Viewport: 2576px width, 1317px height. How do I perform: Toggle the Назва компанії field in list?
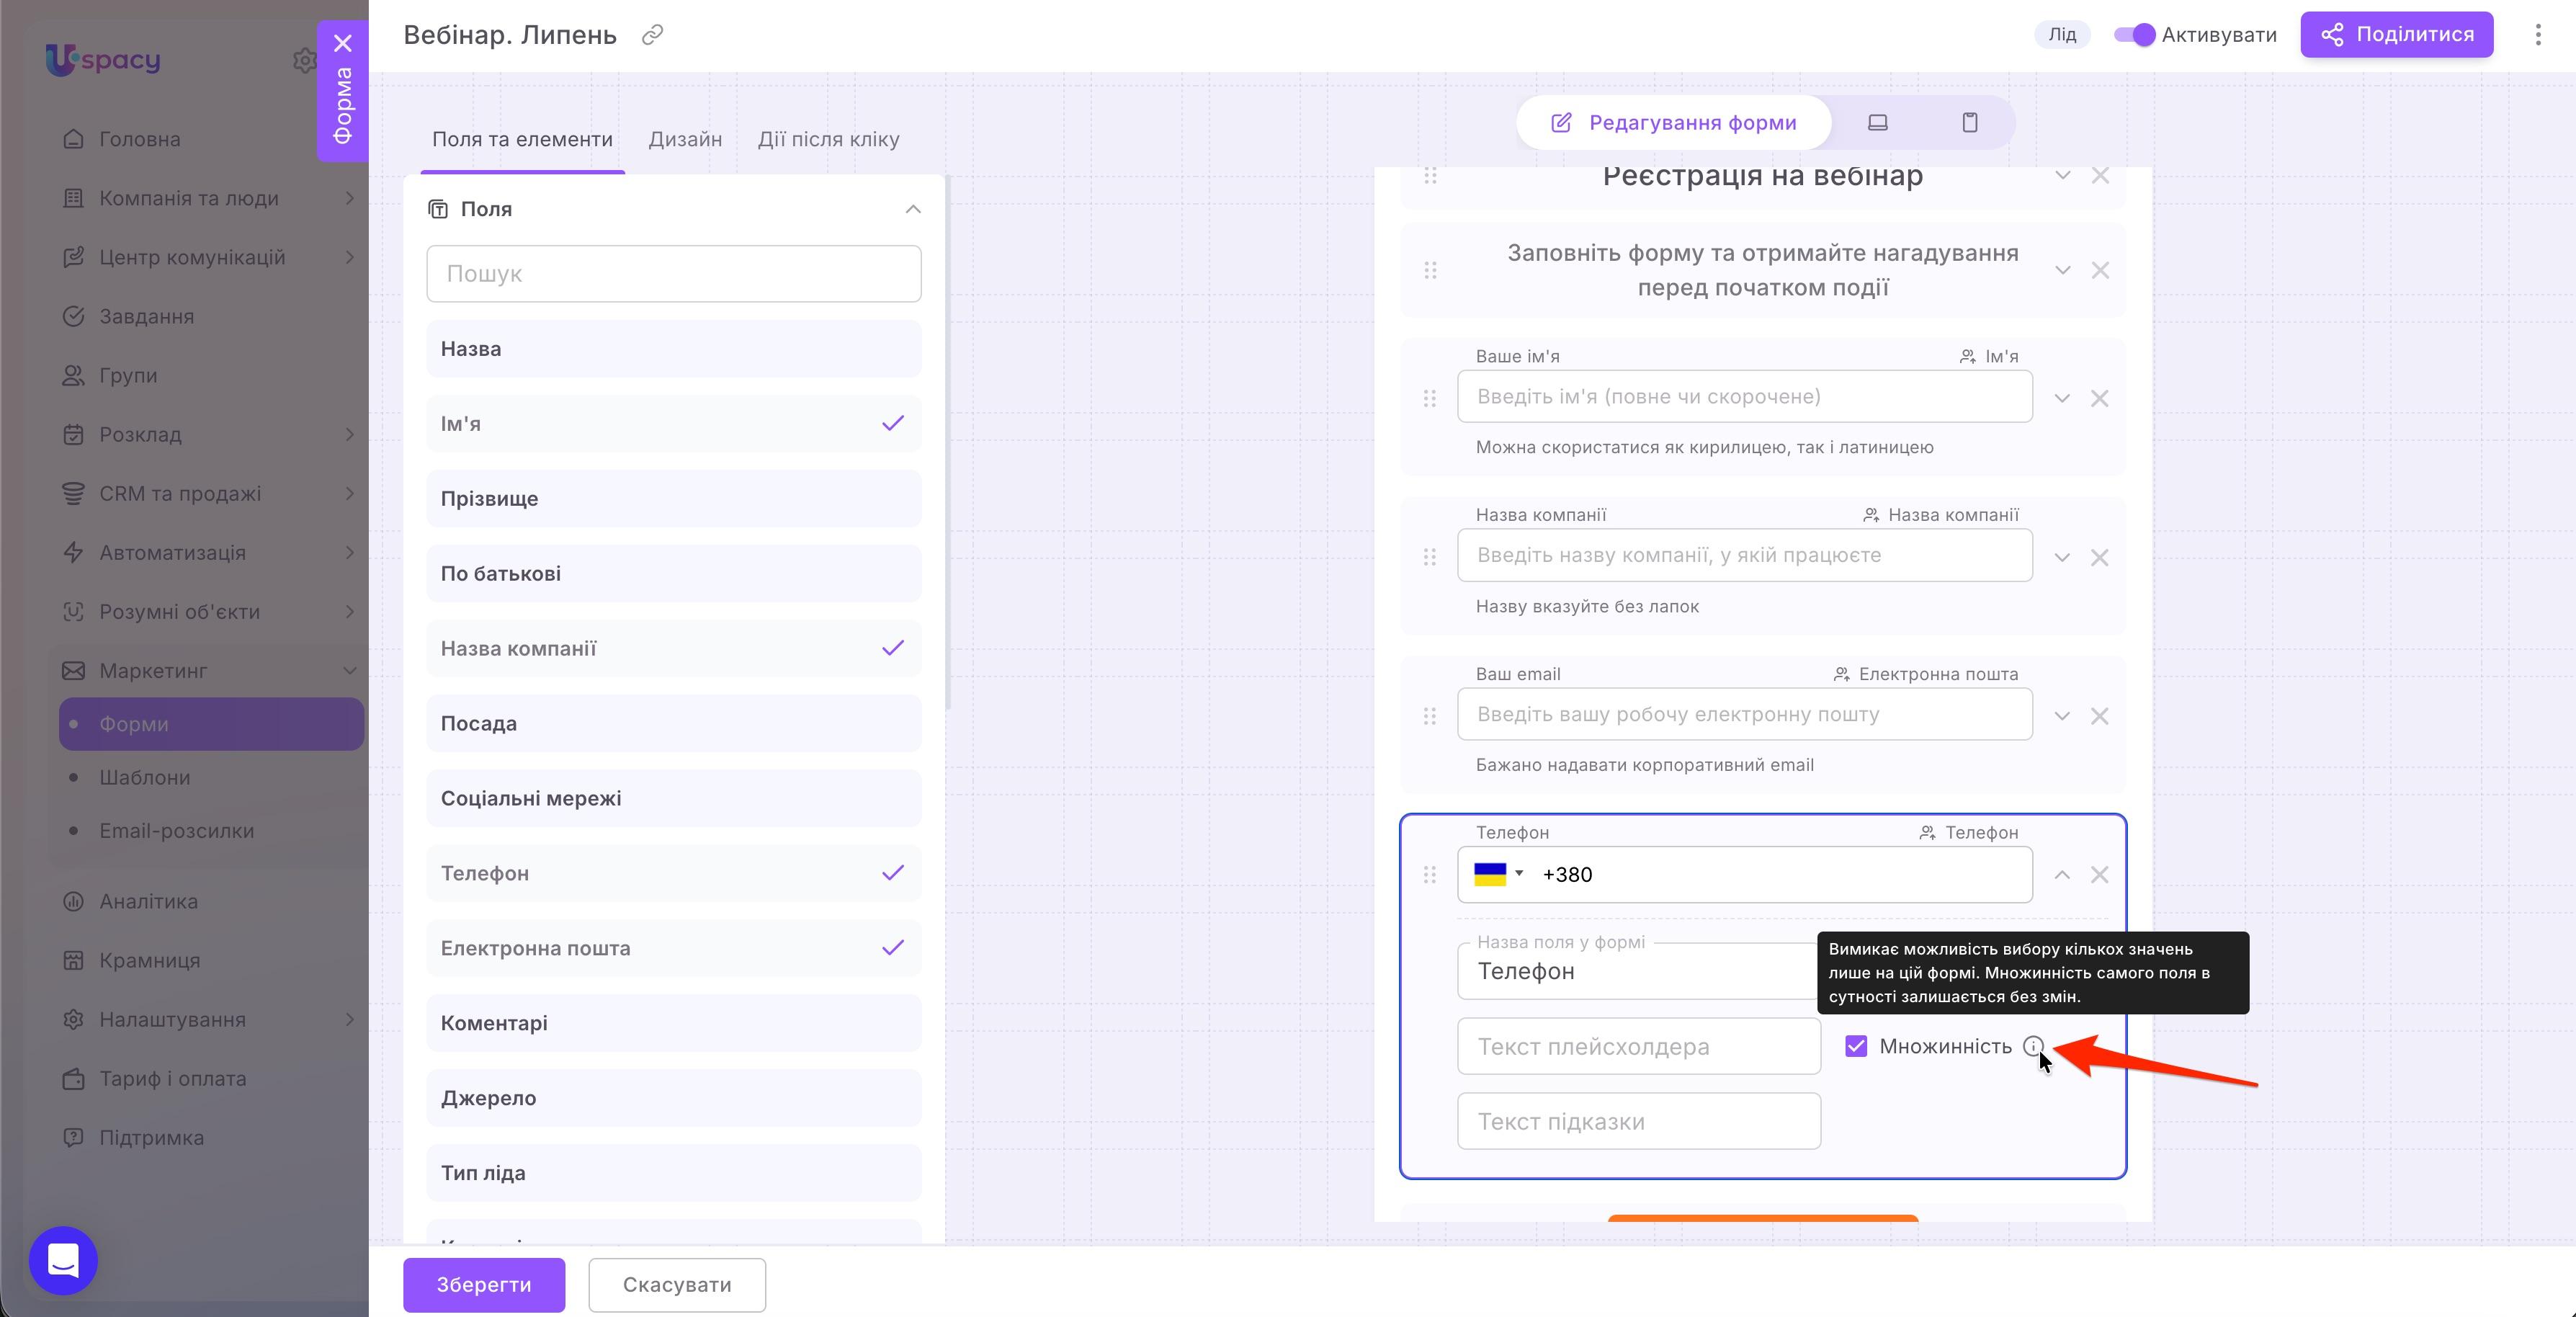coord(673,649)
